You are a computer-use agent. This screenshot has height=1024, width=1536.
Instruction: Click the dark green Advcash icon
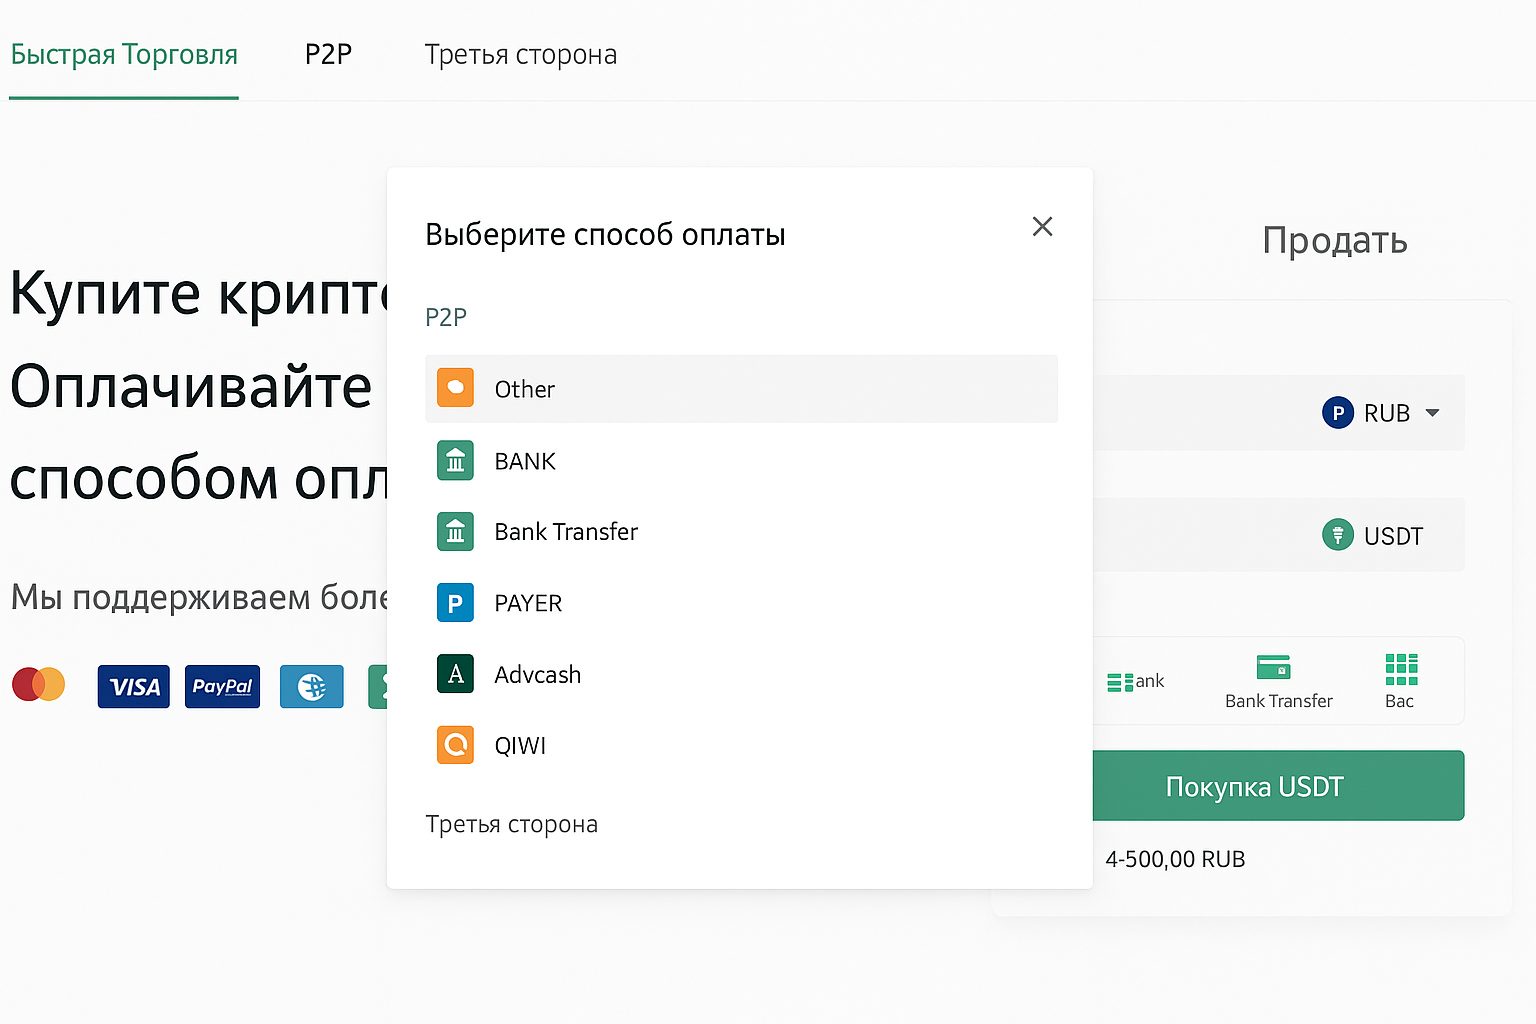click(x=455, y=674)
